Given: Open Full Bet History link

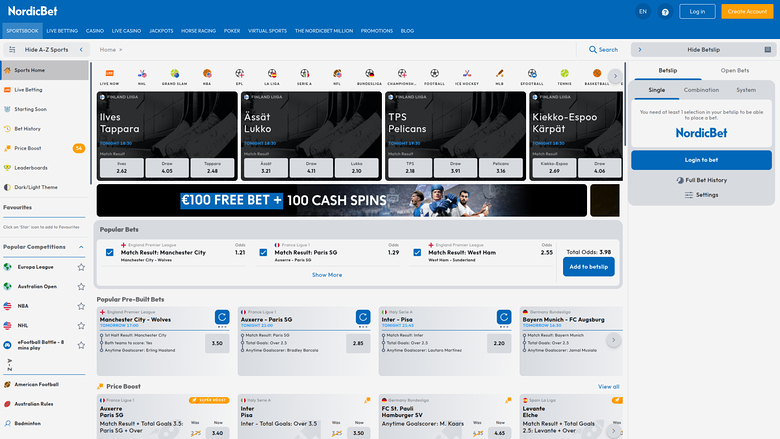Looking at the screenshot, I should (x=701, y=180).
